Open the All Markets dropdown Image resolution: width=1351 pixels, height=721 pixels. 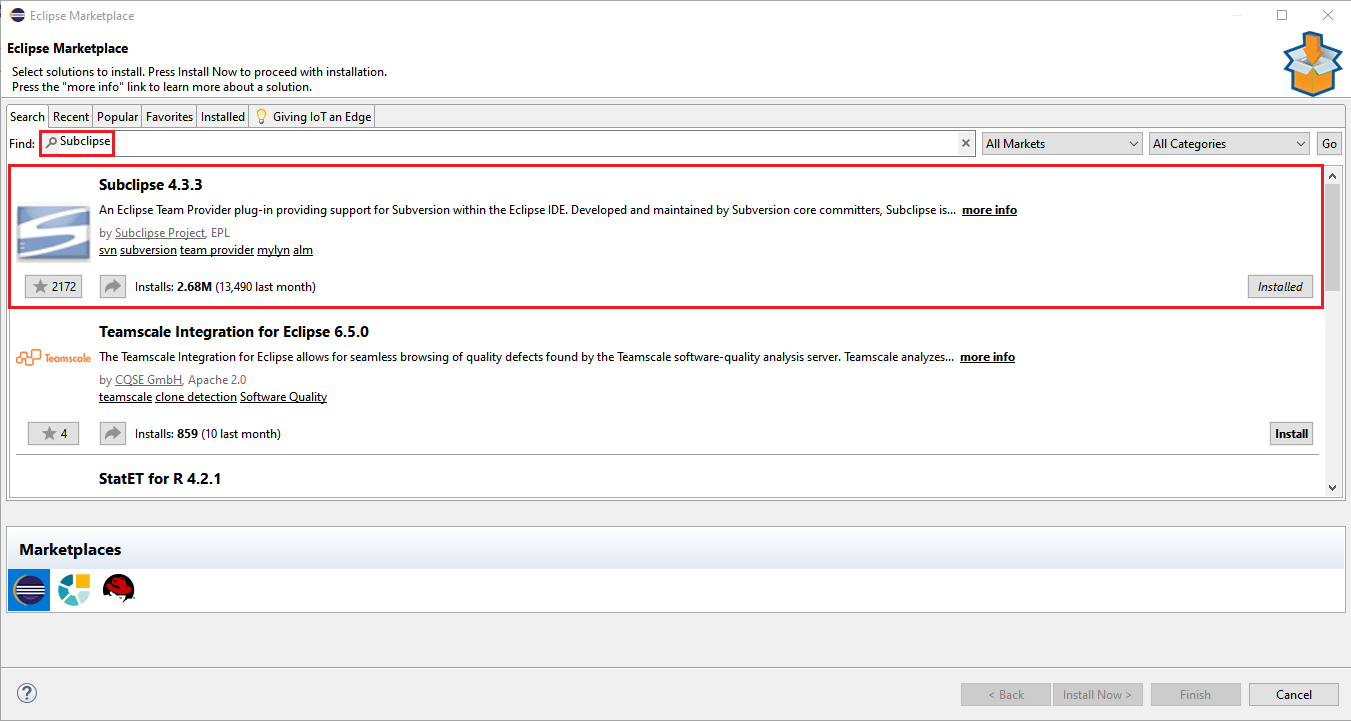[x=1062, y=144]
